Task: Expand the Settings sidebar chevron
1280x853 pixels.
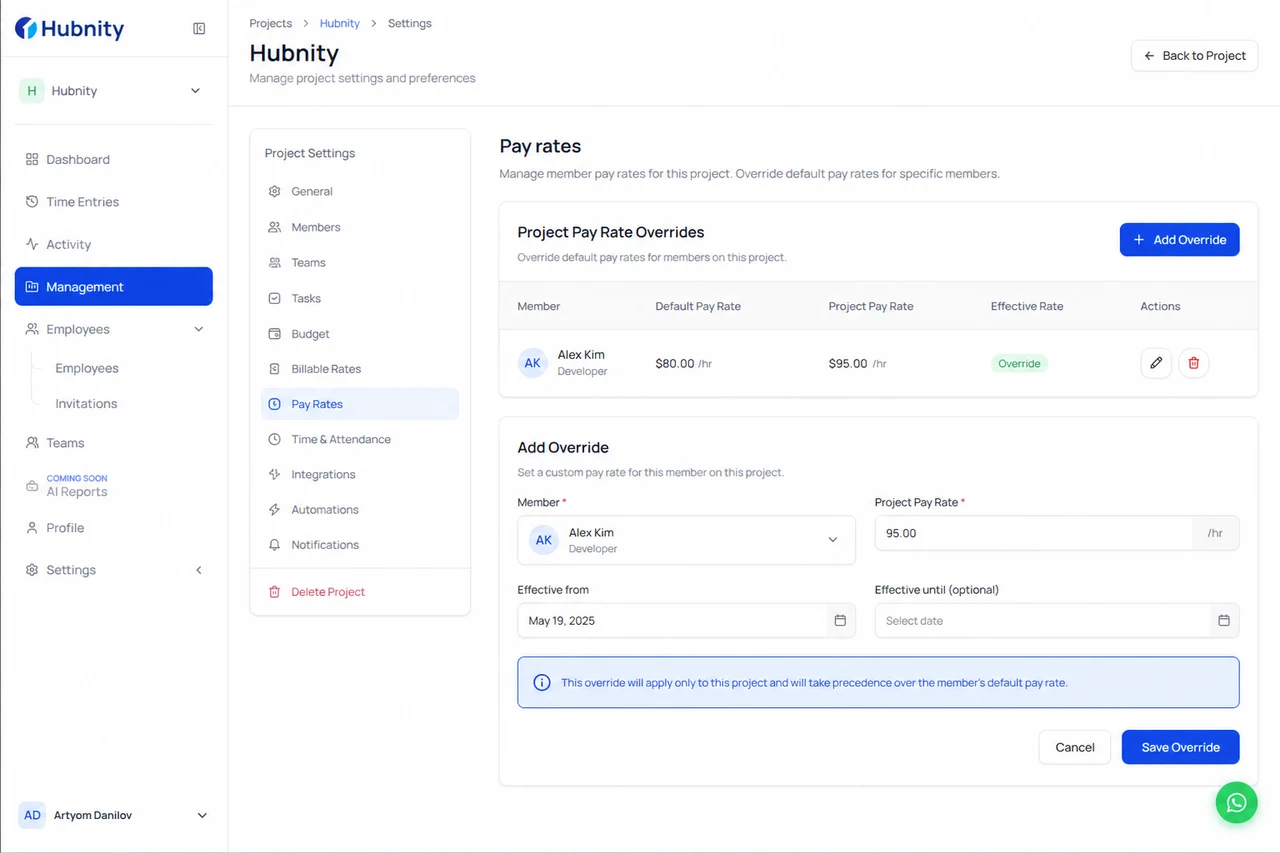Action: click(198, 570)
